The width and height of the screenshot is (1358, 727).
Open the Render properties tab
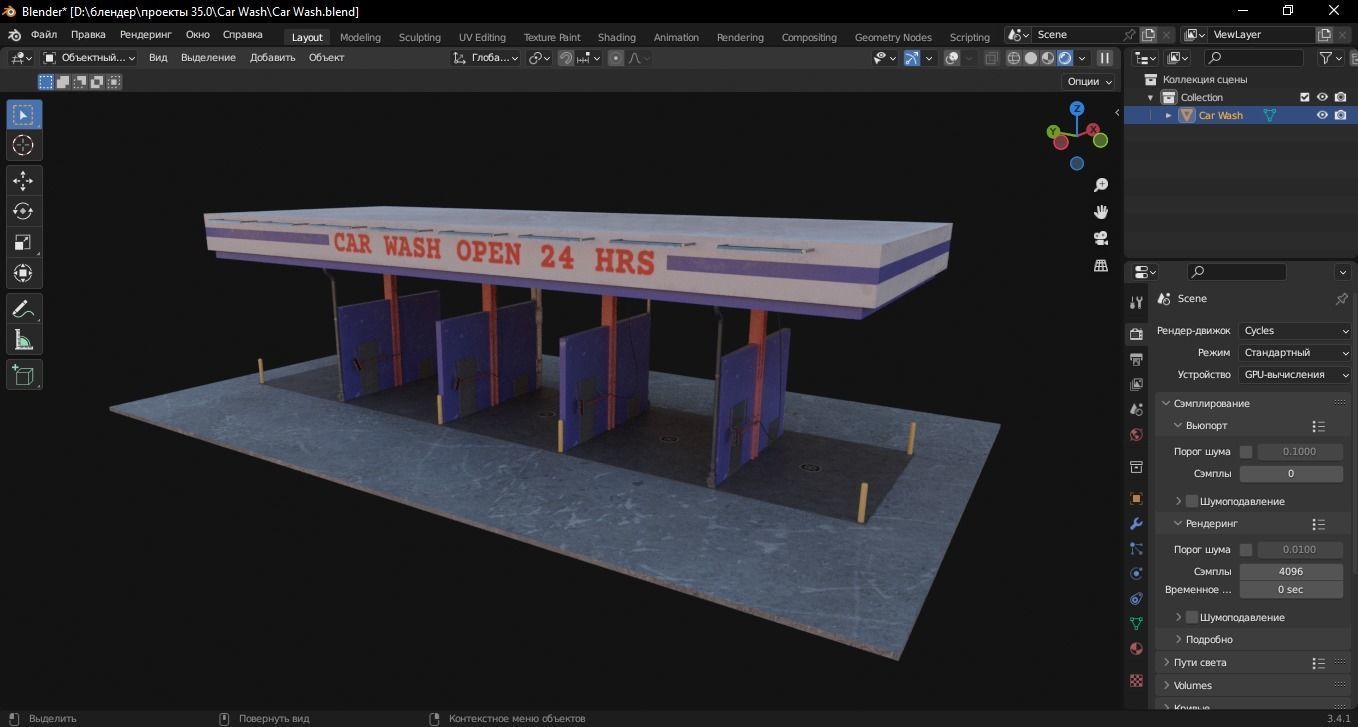coord(1136,334)
